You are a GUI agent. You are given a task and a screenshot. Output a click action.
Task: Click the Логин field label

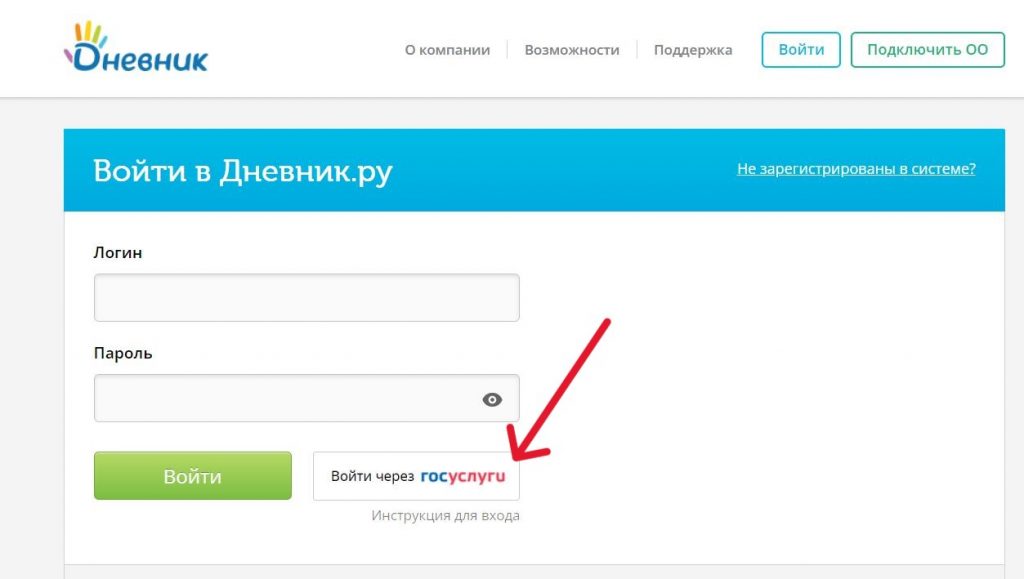(x=118, y=253)
